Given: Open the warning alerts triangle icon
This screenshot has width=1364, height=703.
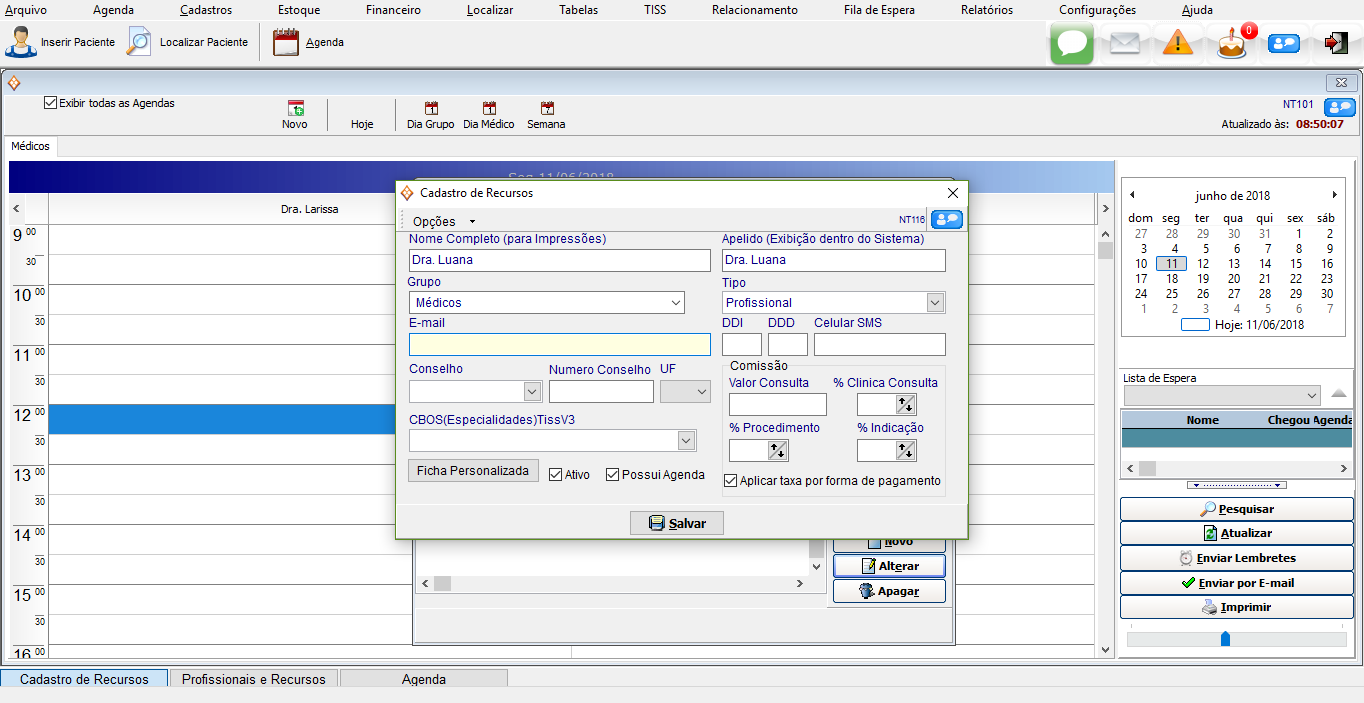Looking at the screenshot, I should tap(1178, 44).
